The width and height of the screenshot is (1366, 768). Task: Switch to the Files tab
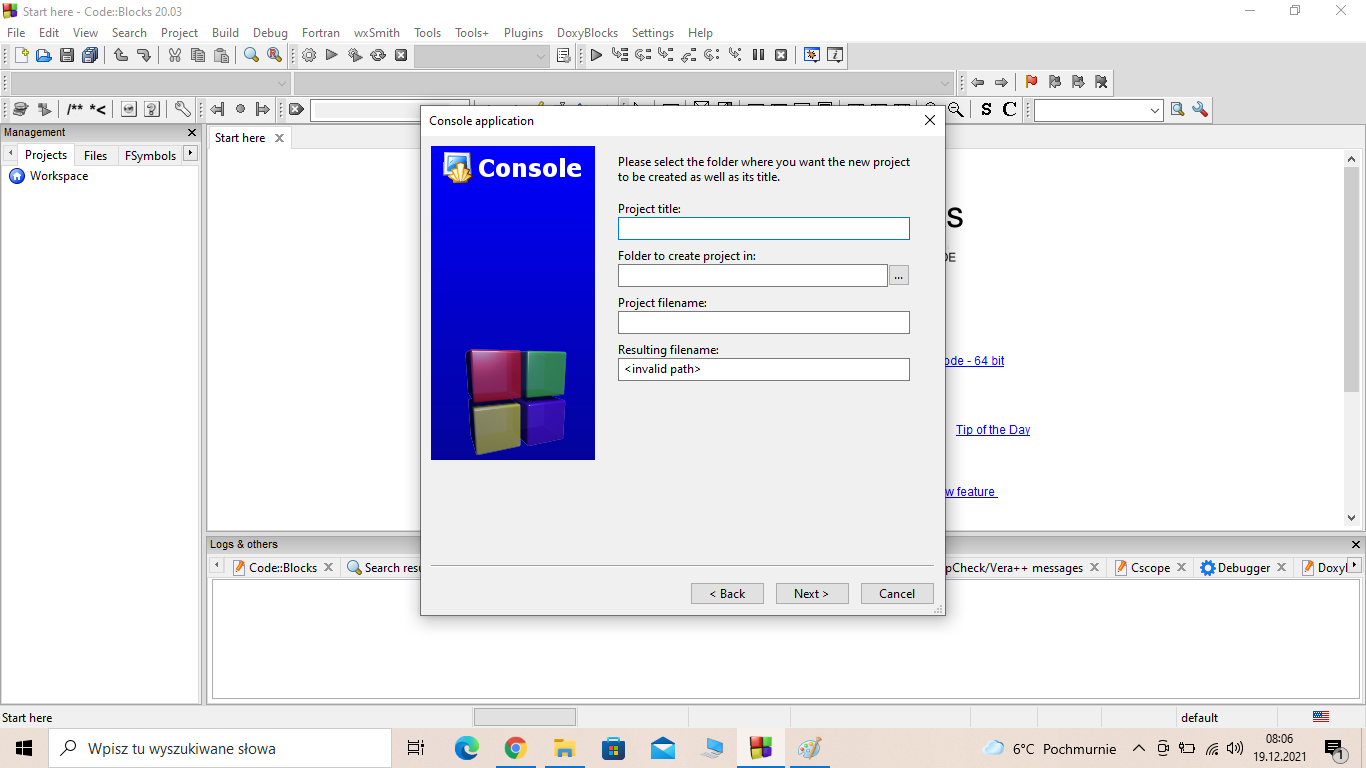(x=96, y=155)
